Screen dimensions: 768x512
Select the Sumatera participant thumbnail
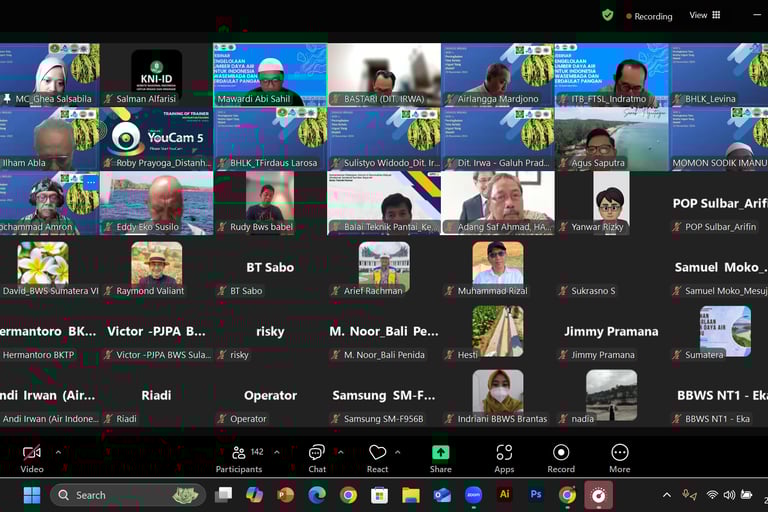[725, 331]
